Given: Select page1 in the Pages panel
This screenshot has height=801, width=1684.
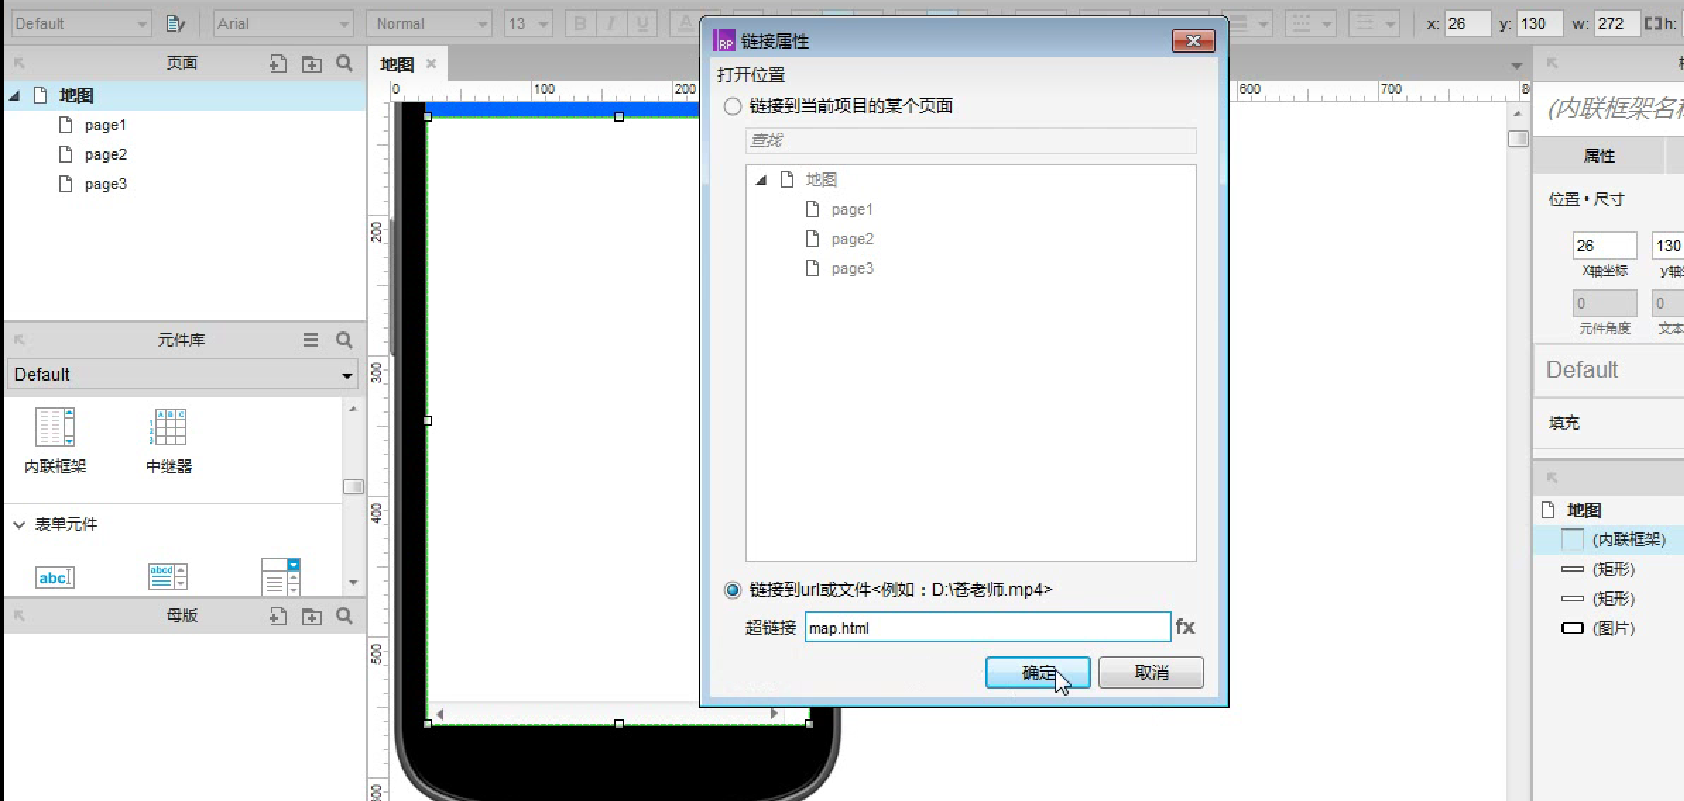Looking at the screenshot, I should 105,125.
